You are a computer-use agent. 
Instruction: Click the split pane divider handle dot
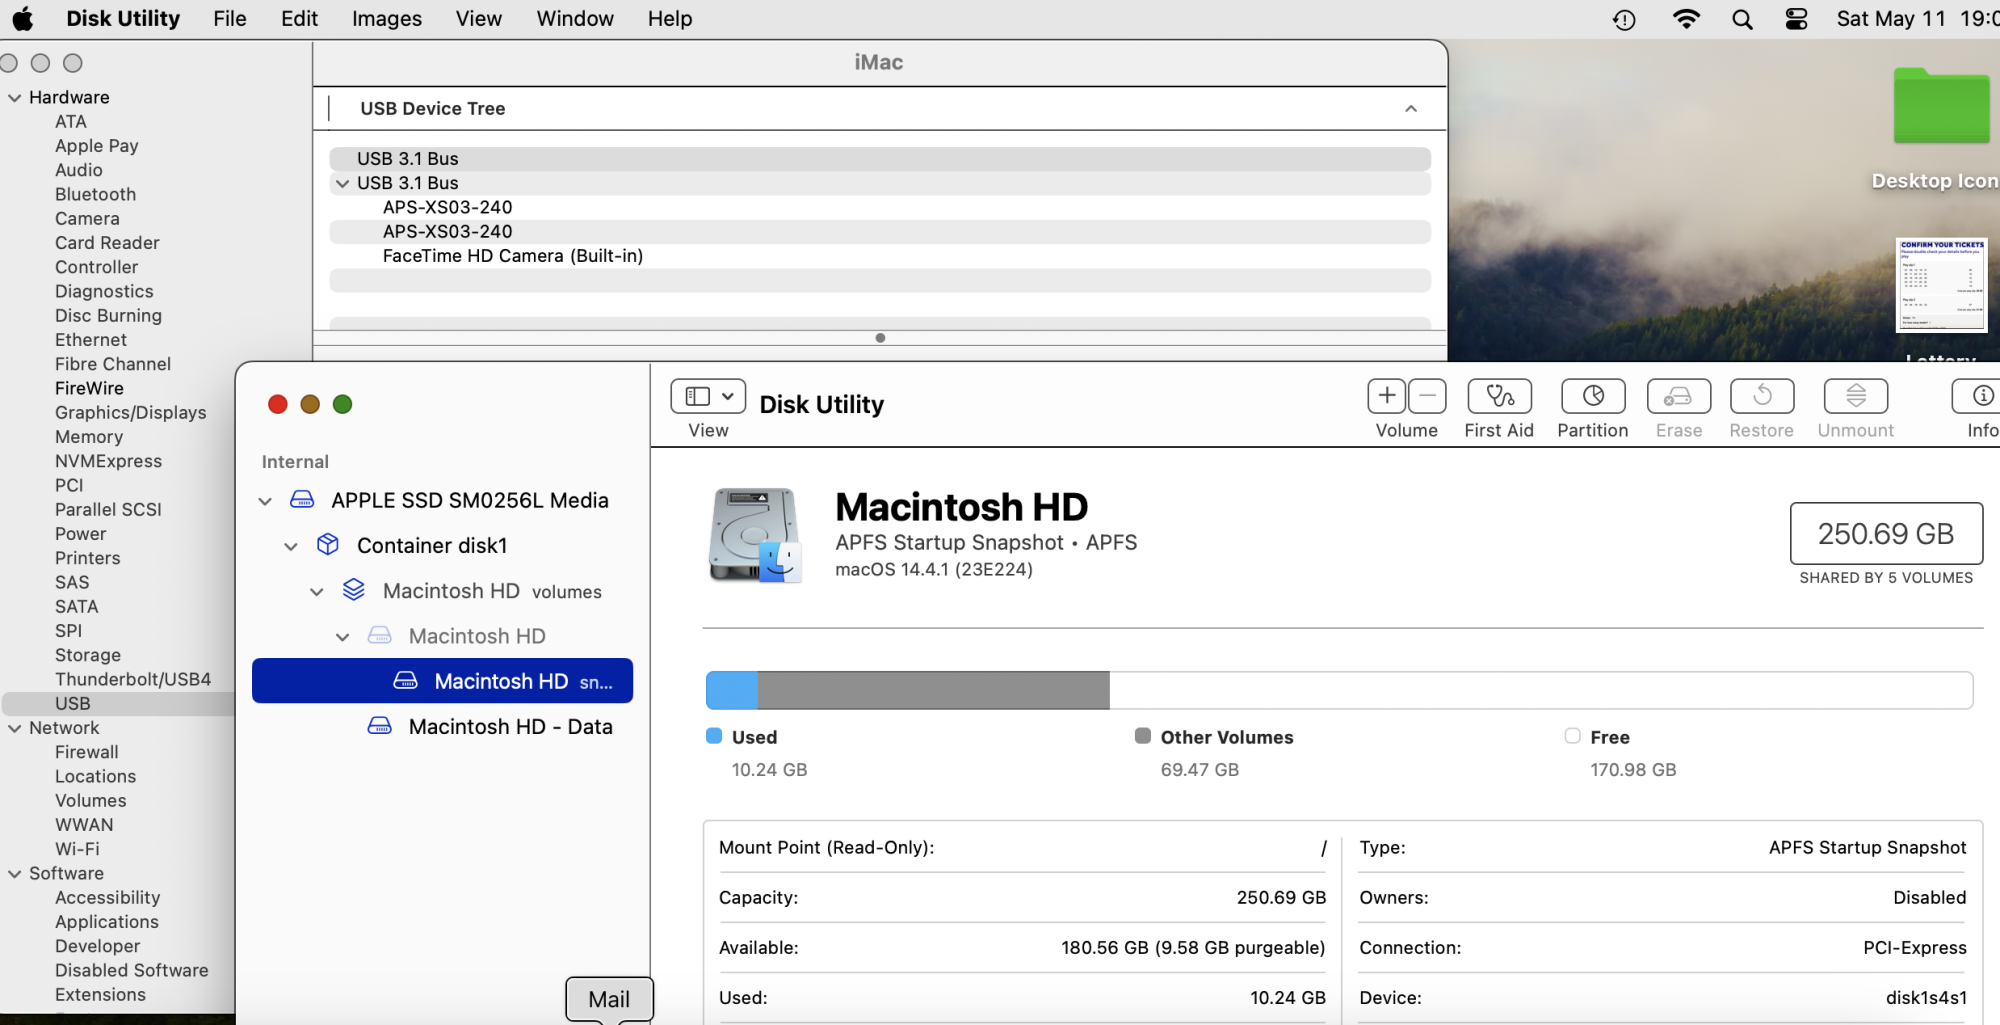[880, 338]
